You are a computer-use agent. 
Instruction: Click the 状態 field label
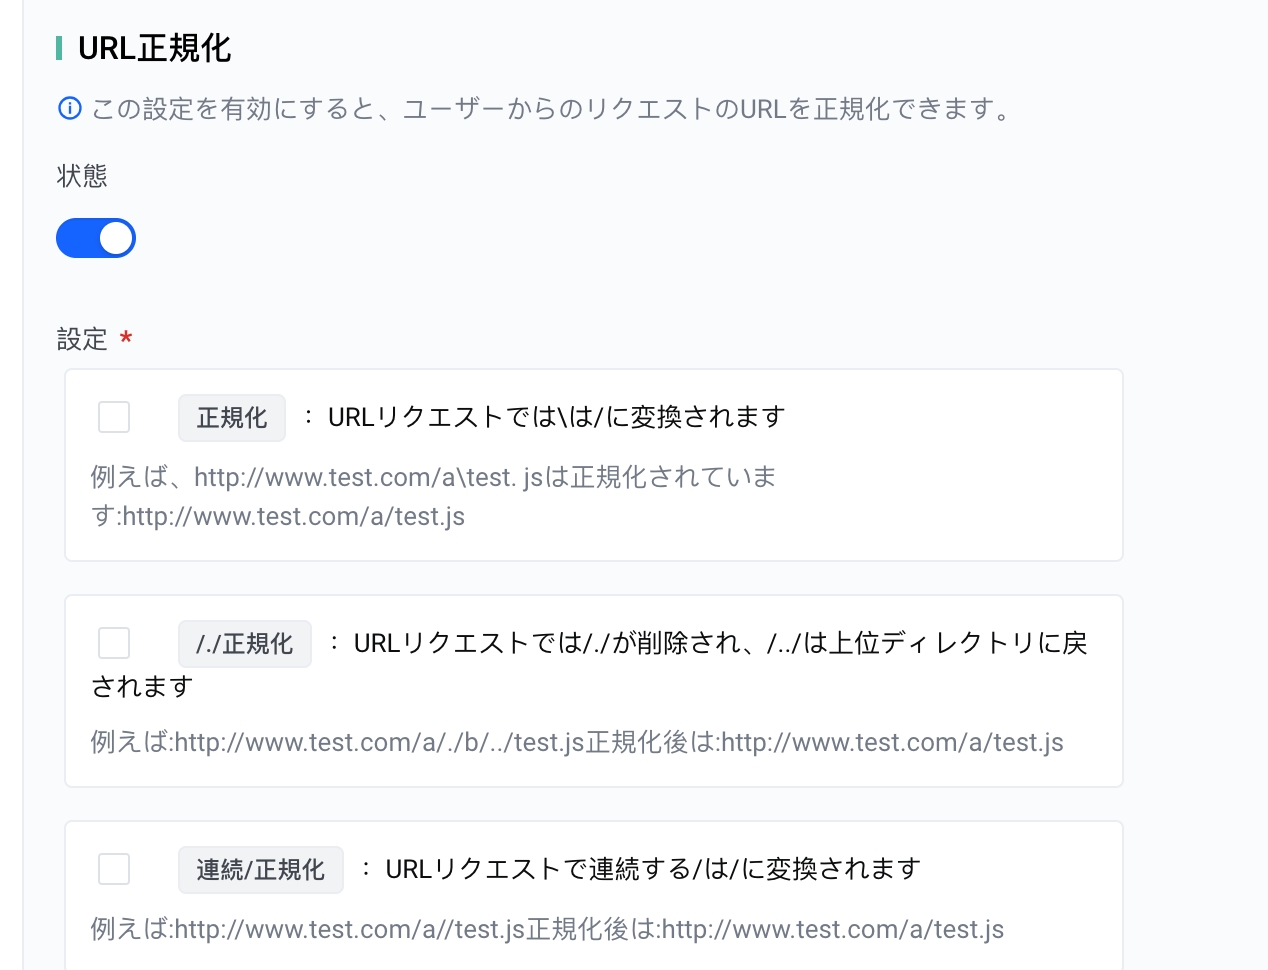coord(82,176)
